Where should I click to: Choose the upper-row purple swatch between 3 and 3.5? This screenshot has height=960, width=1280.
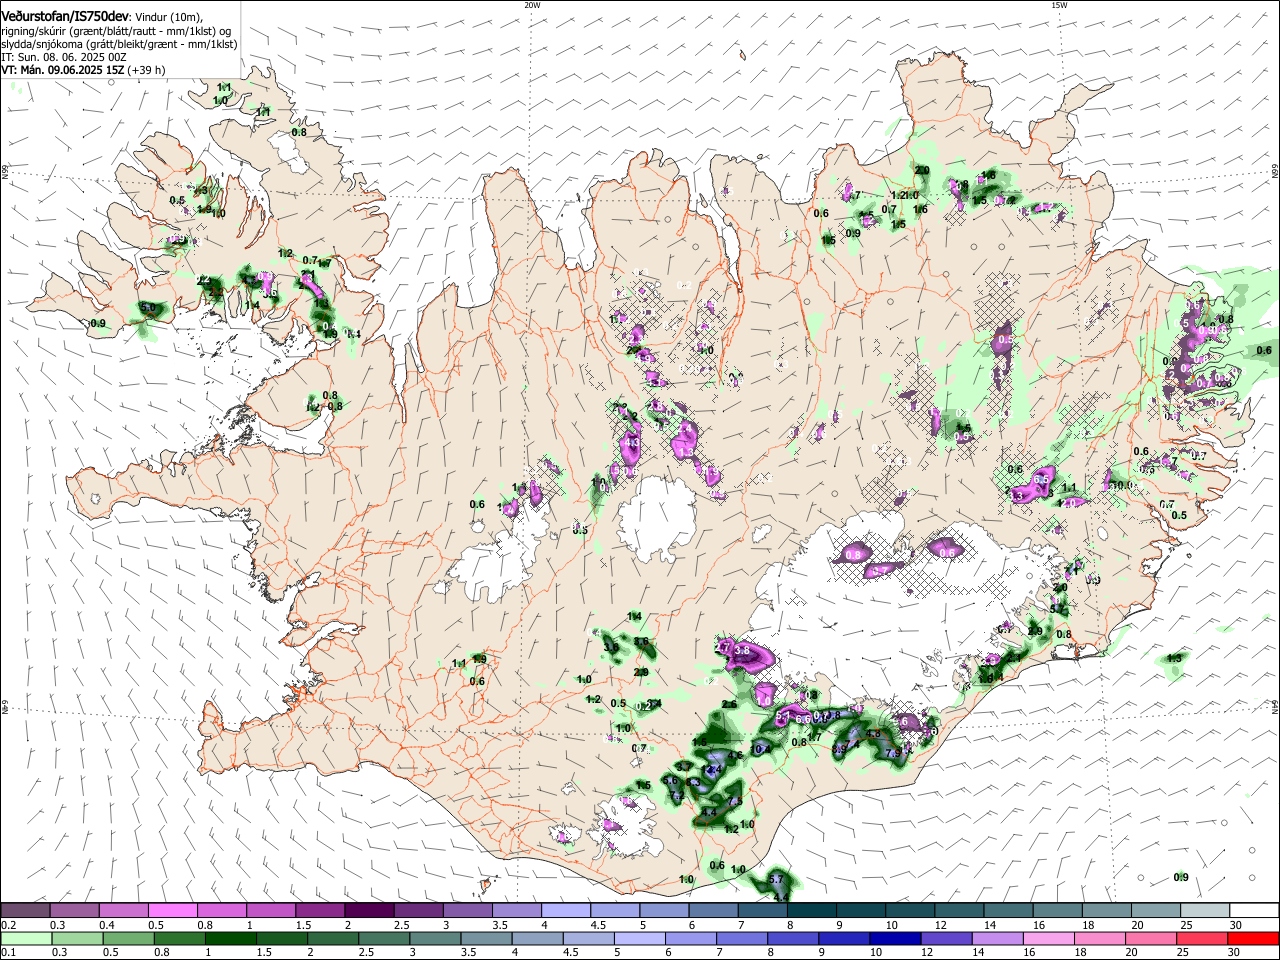coord(466,911)
